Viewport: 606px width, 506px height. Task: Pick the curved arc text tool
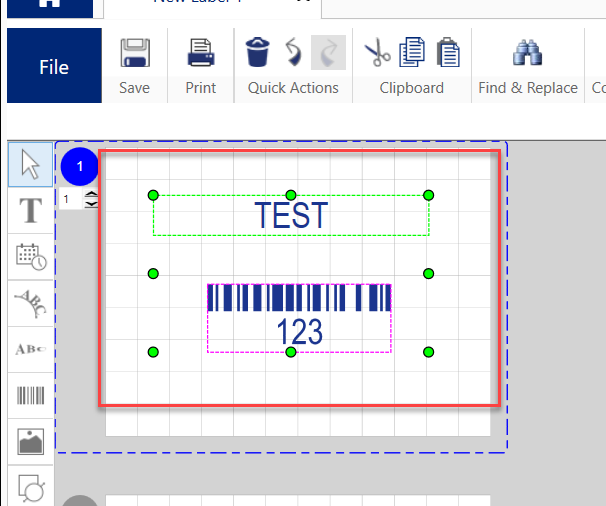[31, 301]
